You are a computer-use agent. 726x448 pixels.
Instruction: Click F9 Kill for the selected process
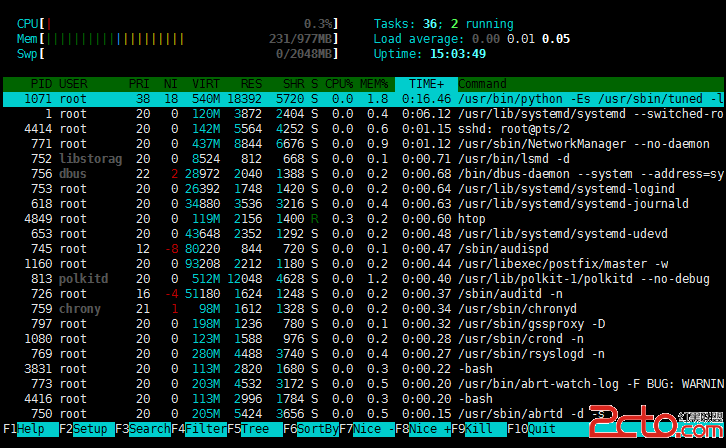tap(479, 429)
